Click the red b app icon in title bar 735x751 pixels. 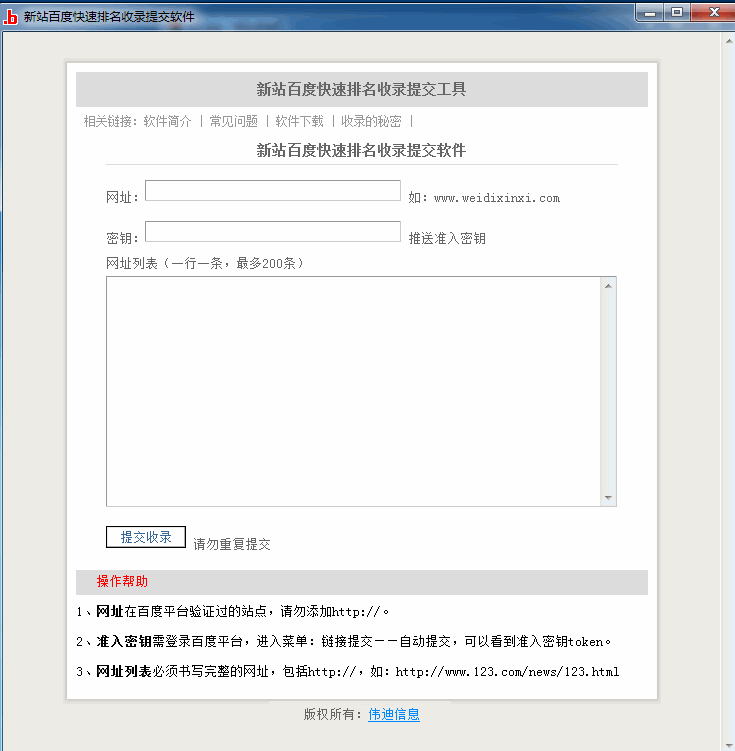click(10, 17)
